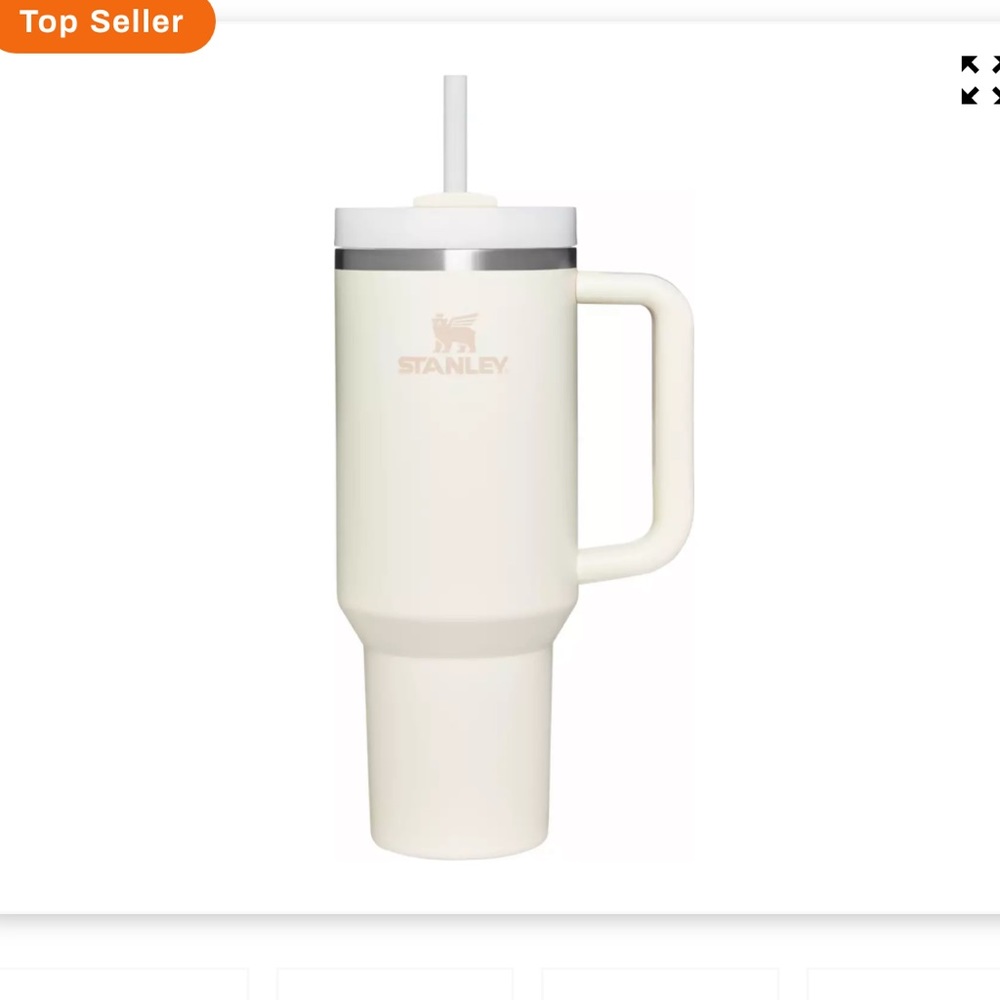Click the Stanley logo on the tumbler
Screen dimensions: 1000x1000
click(x=453, y=343)
